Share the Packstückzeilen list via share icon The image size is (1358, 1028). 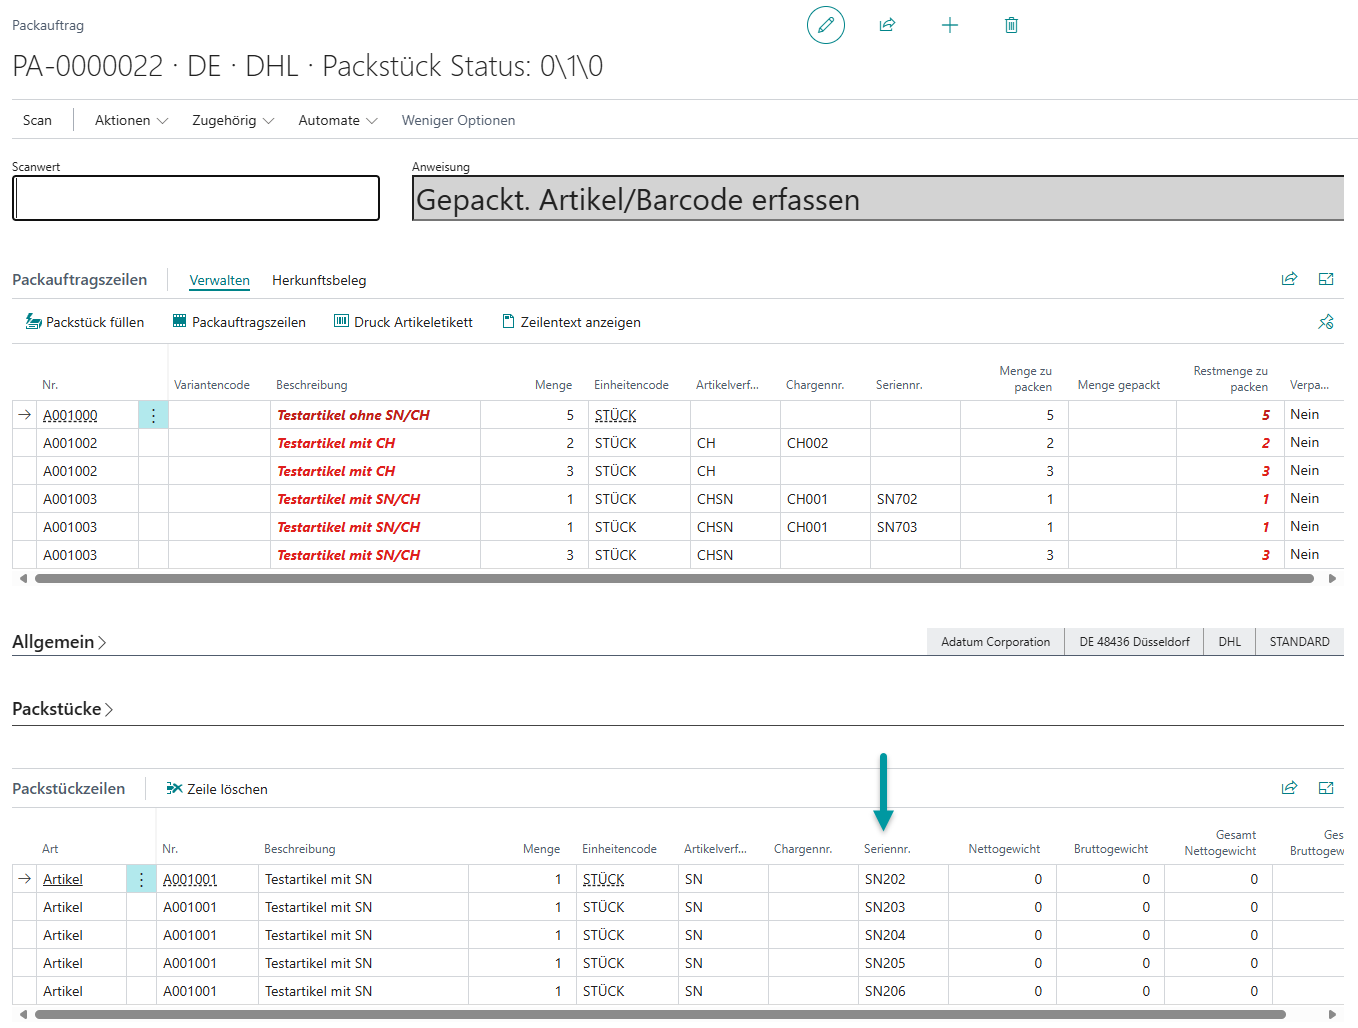click(x=1289, y=789)
